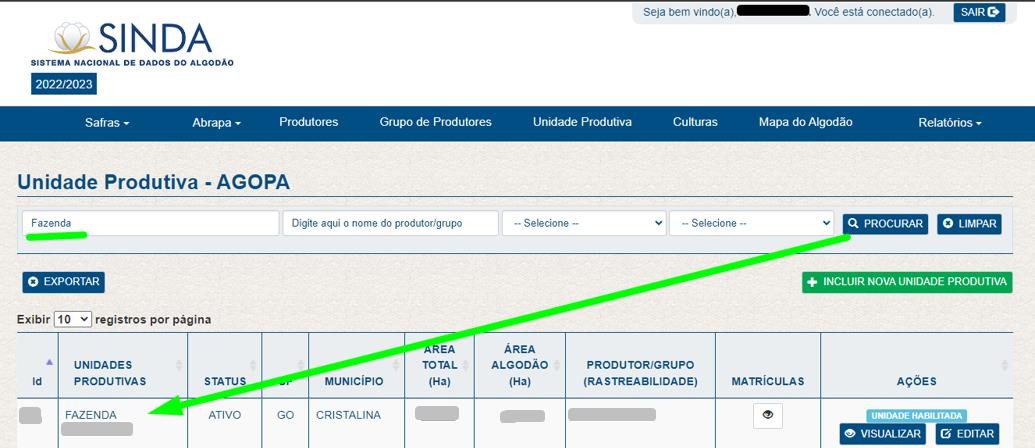The height and width of the screenshot is (448, 1035).
Task: Change the records per page selector
Action: pyautogui.click(x=72, y=319)
